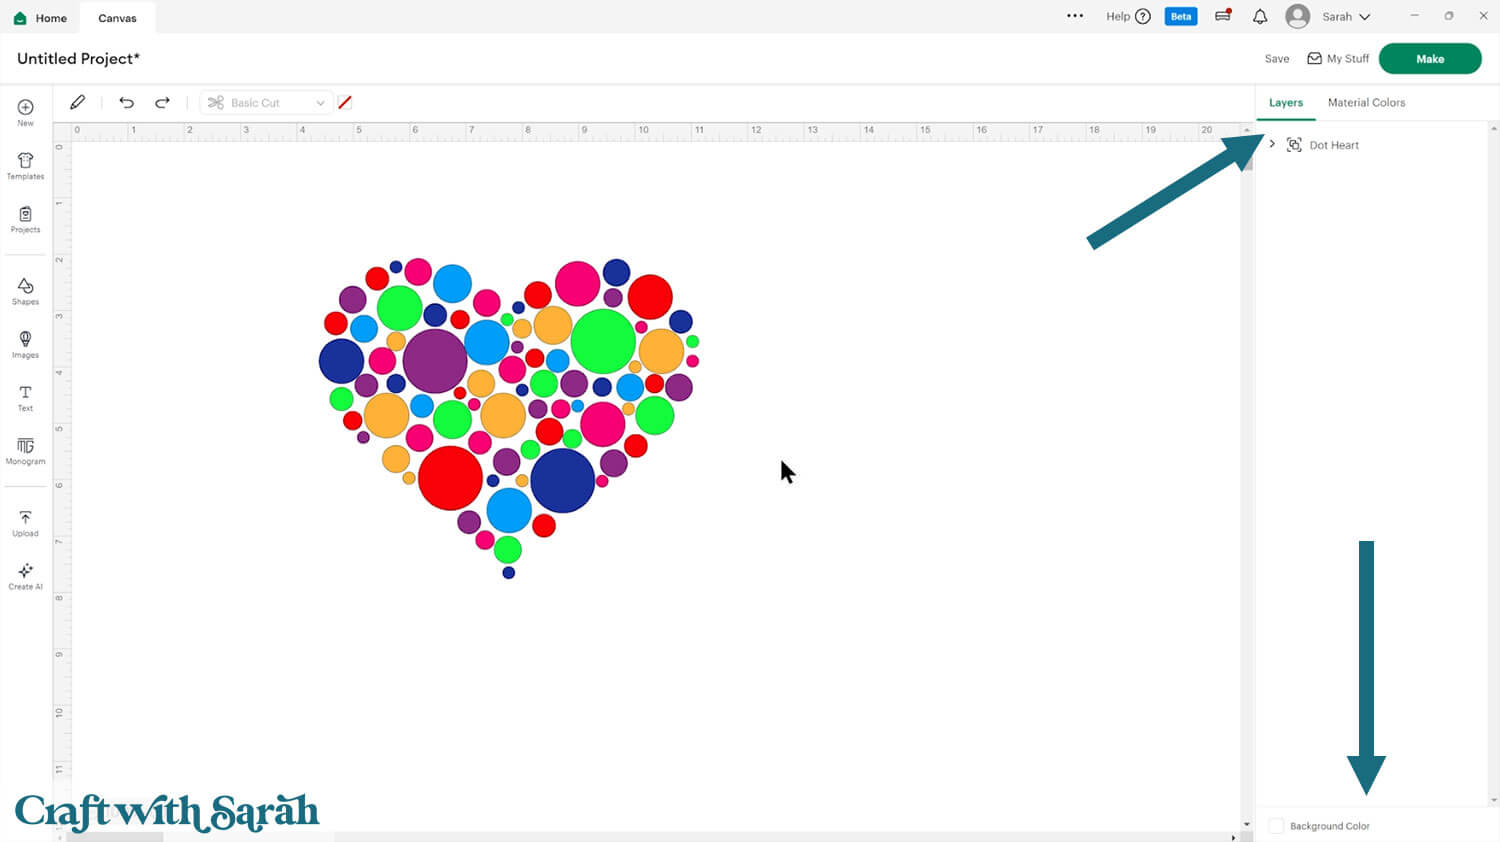Viewport: 1500px width, 842px height.
Task: Click the Untitled Project title
Action: [x=78, y=58]
